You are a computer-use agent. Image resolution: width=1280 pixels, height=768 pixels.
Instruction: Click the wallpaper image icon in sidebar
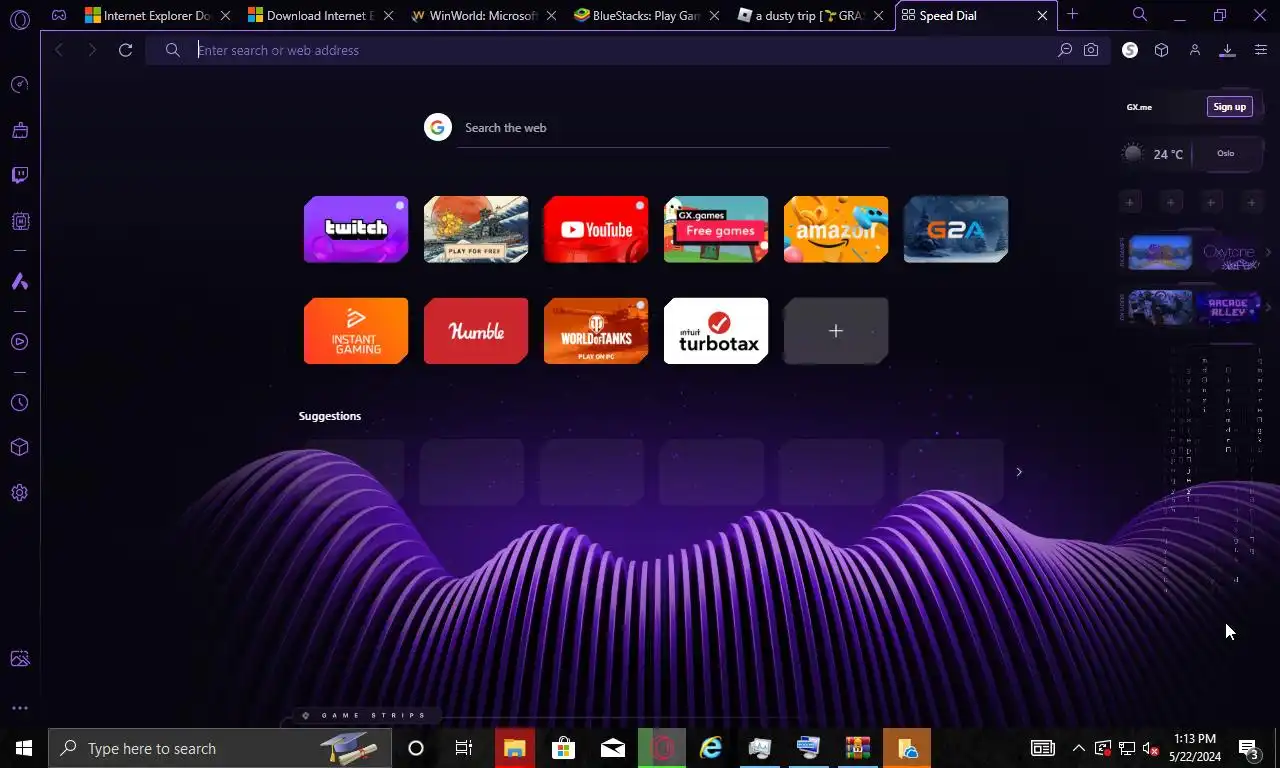point(19,659)
